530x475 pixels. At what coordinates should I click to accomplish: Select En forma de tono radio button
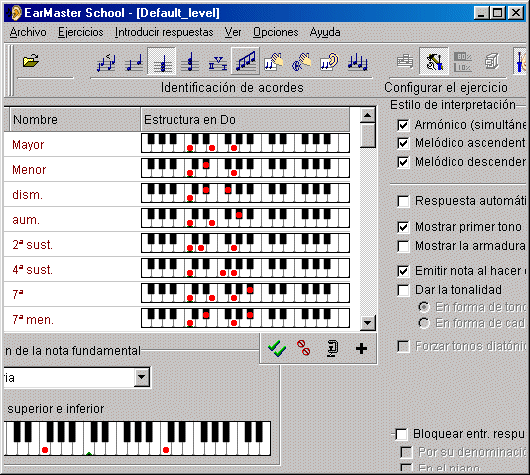[424, 307]
